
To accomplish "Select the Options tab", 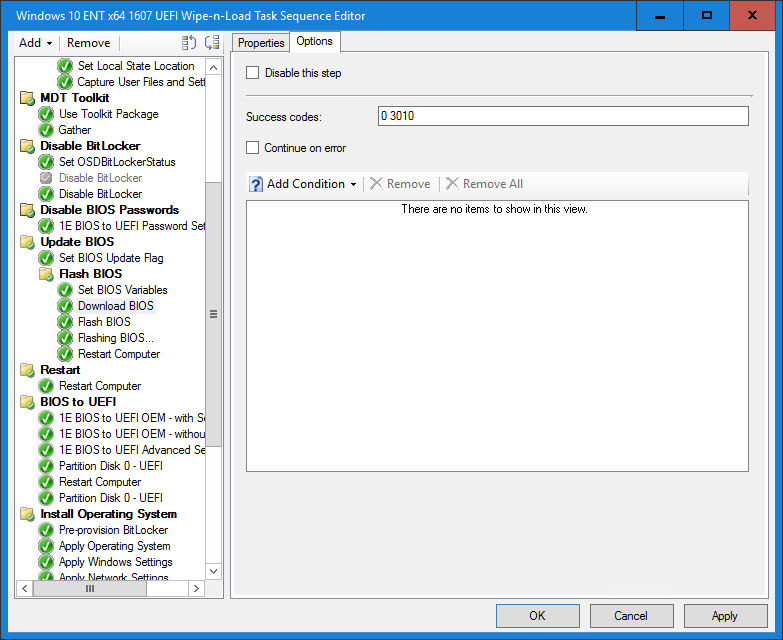I will [315, 42].
